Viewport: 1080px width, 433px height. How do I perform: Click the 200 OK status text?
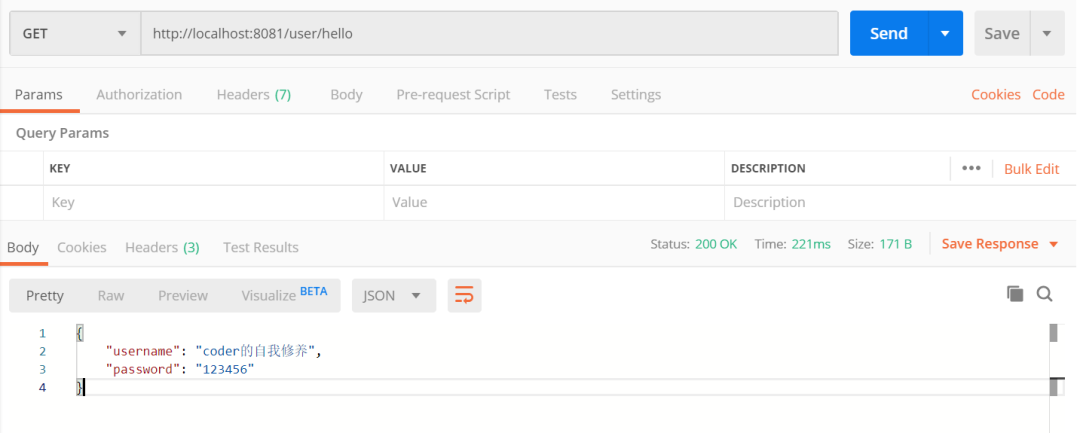[x=716, y=244]
